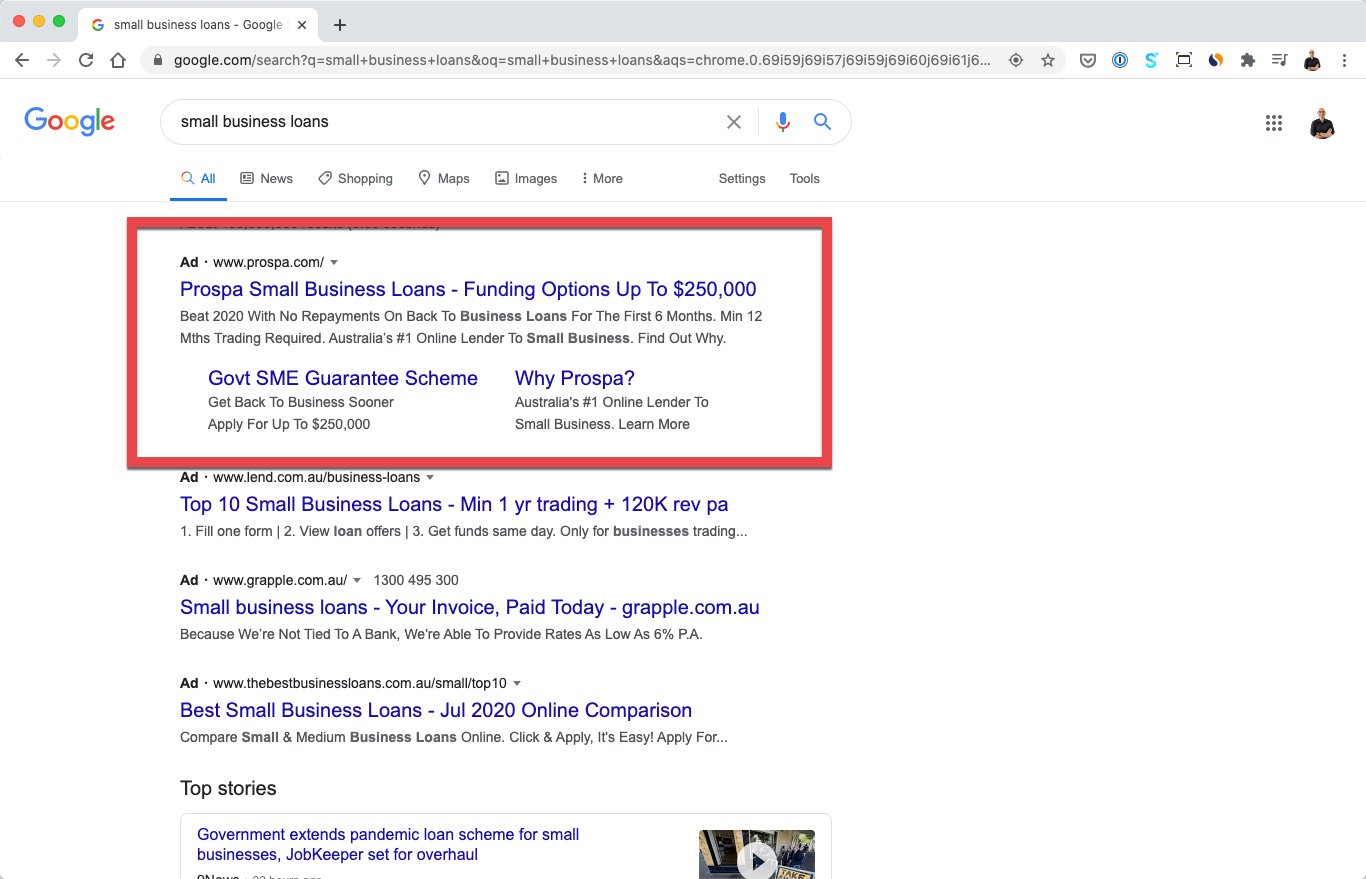
Task: Switch to Images results
Action: point(526,178)
